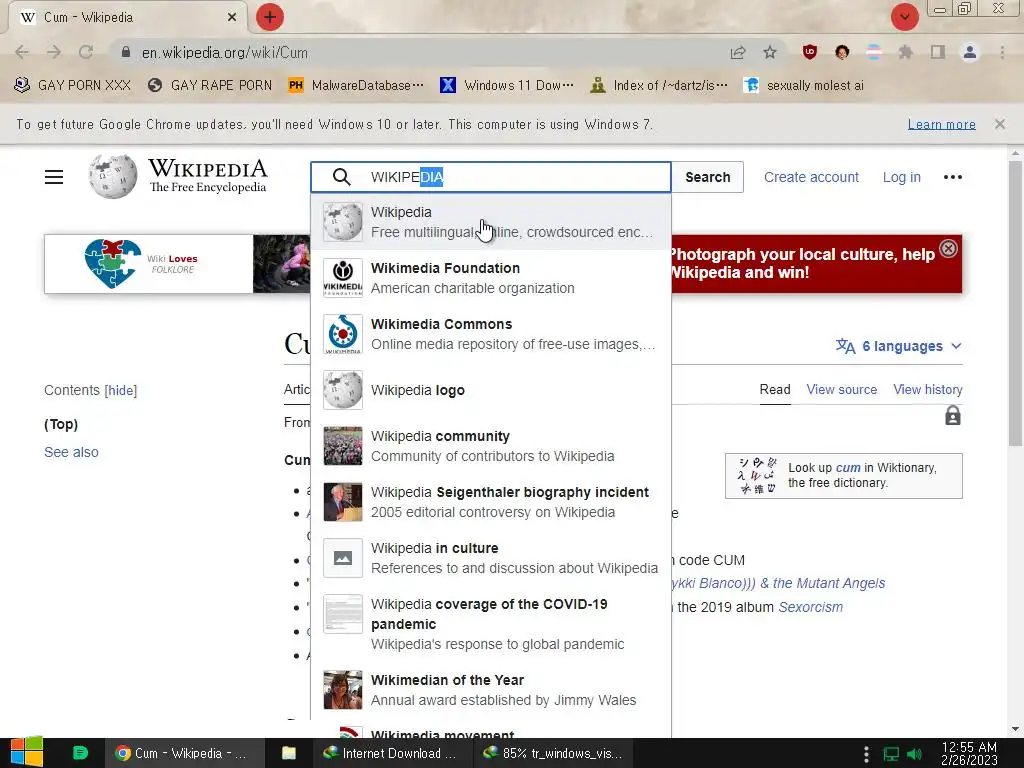The height and width of the screenshot is (768, 1024).
Task: Click the magnifier icon in search box
Action: 341,177
